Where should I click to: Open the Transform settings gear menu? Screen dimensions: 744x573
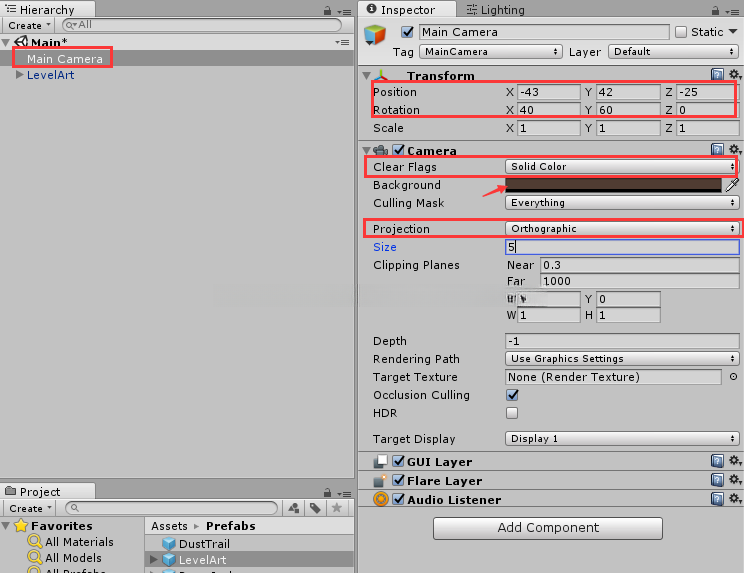tap(735, 74)
